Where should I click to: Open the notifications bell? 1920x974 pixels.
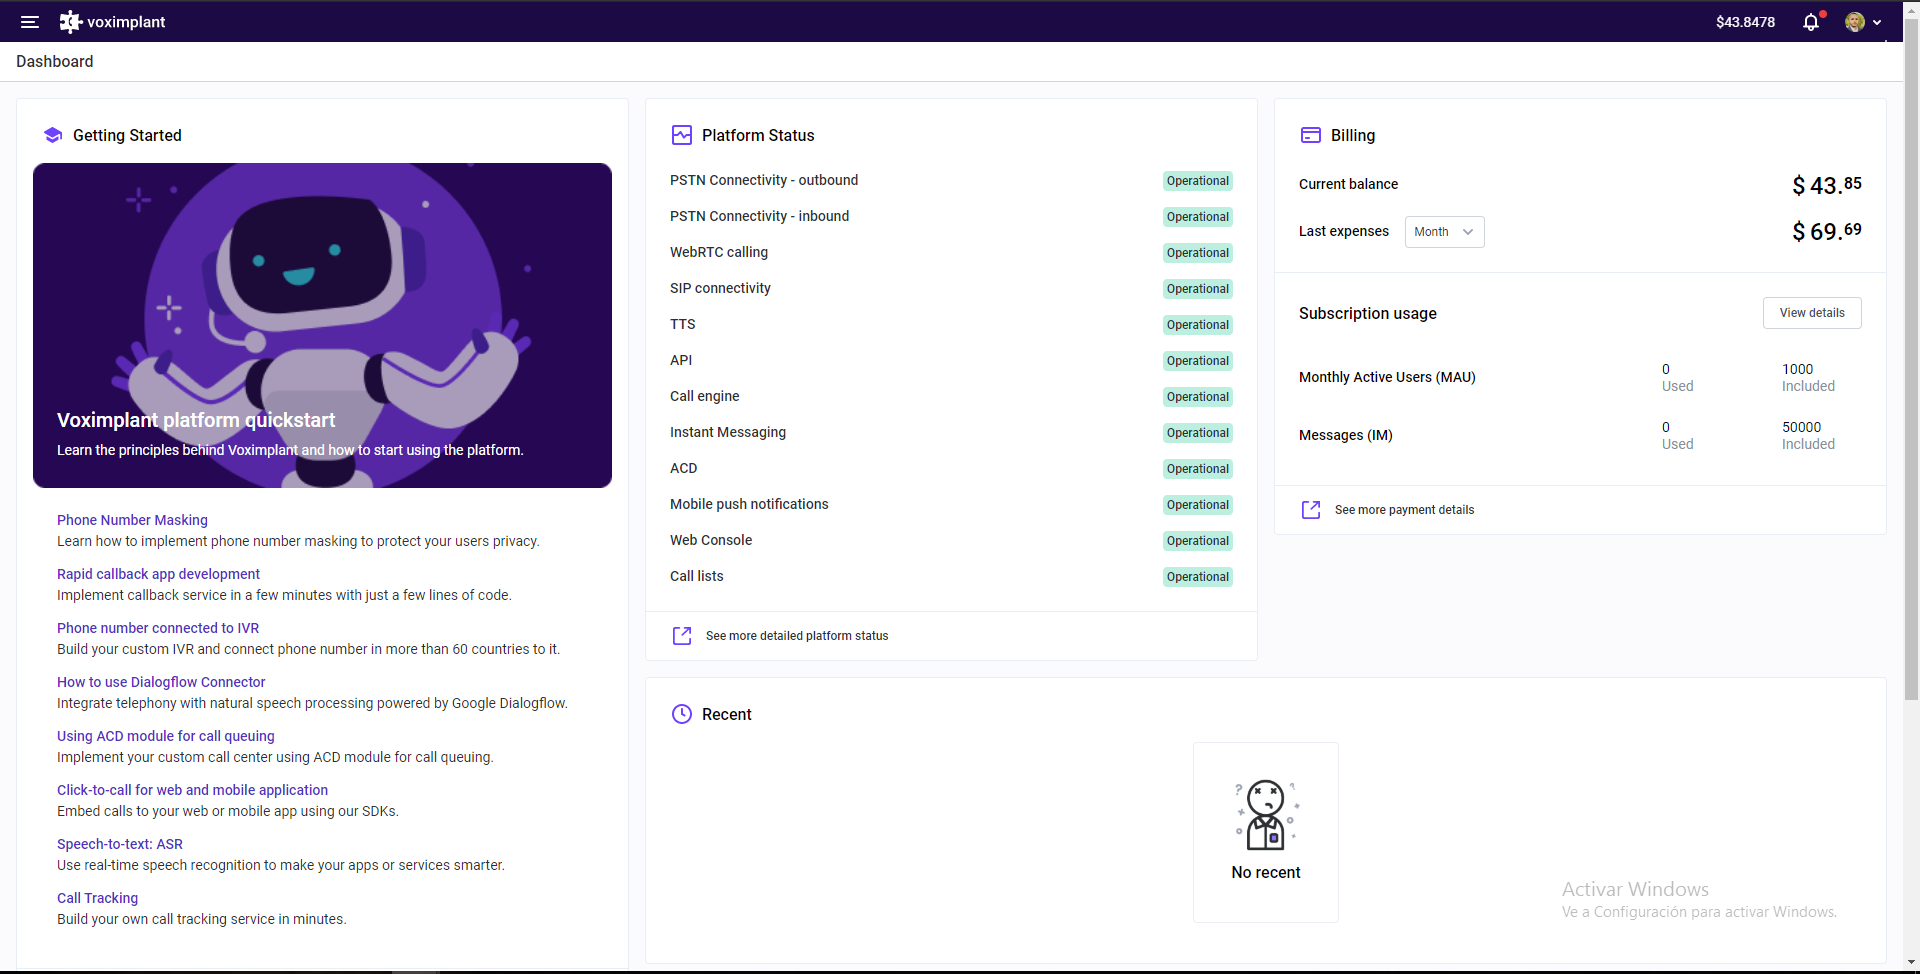click(1811, 22)
